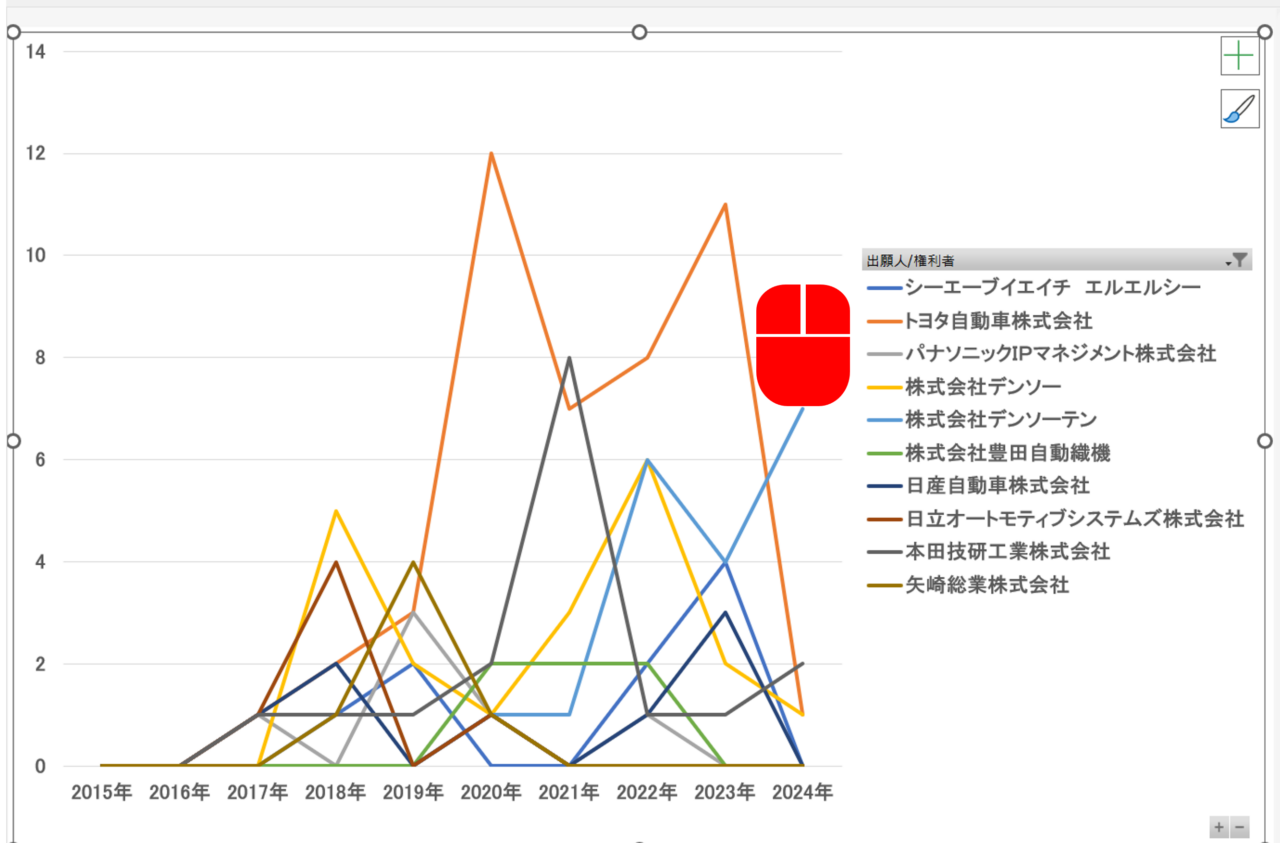Select legend entry シーエーブイエイチ エルエルシー
The height and width of the screenshot is (843, 1280).
tap(1034, 288)
